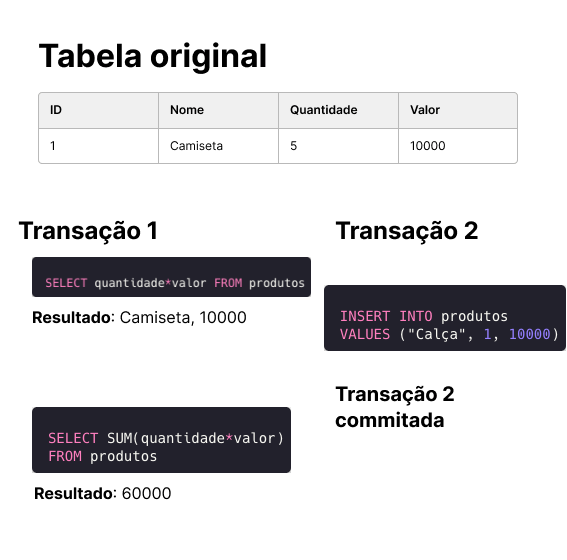Viewport: 567px width, 560px height.
Task: Click the table cell with value 10000
Action: (x=458, y=146)
